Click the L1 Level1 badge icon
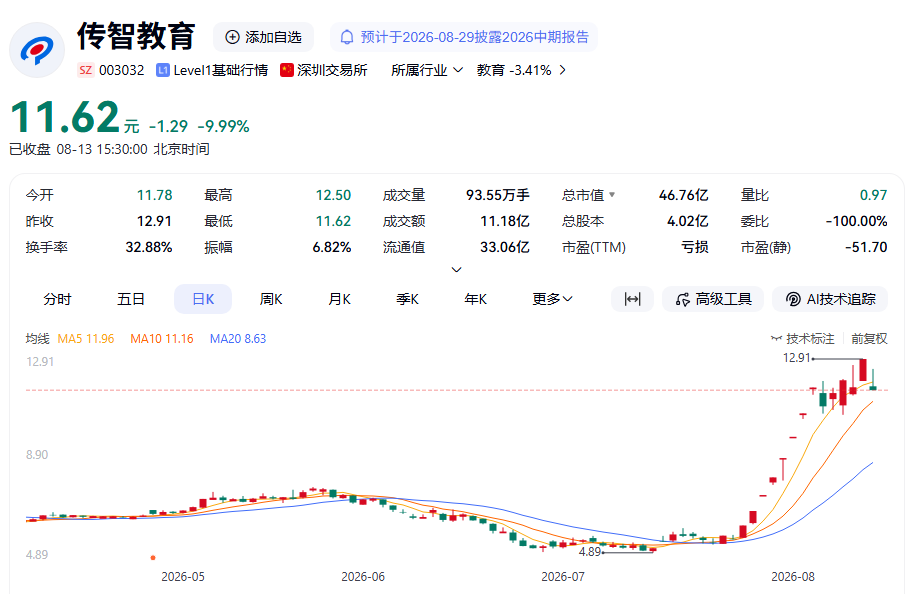The width and height of the screenshot is (912, 594). click(163, 70)
